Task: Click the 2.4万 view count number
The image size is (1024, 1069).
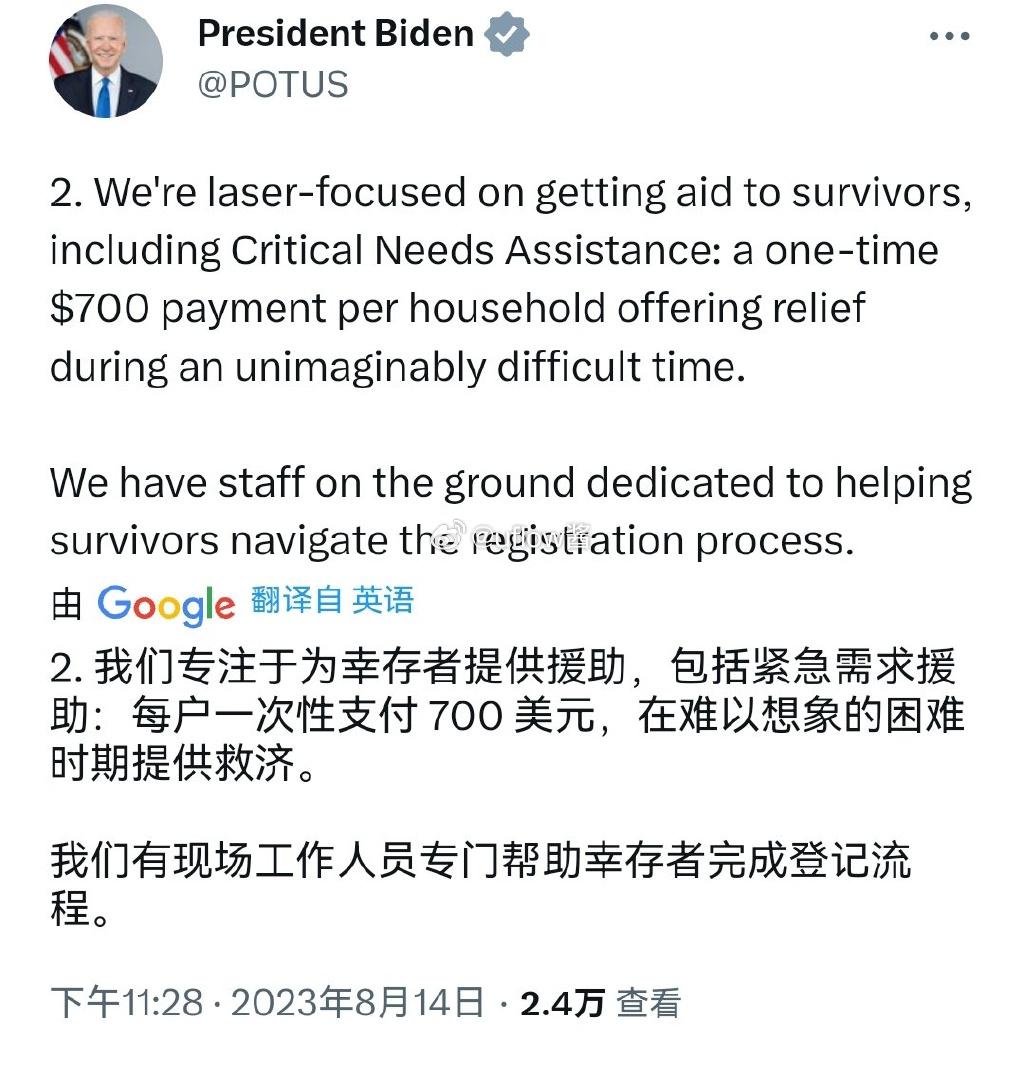Action: tap(562, 1003)
